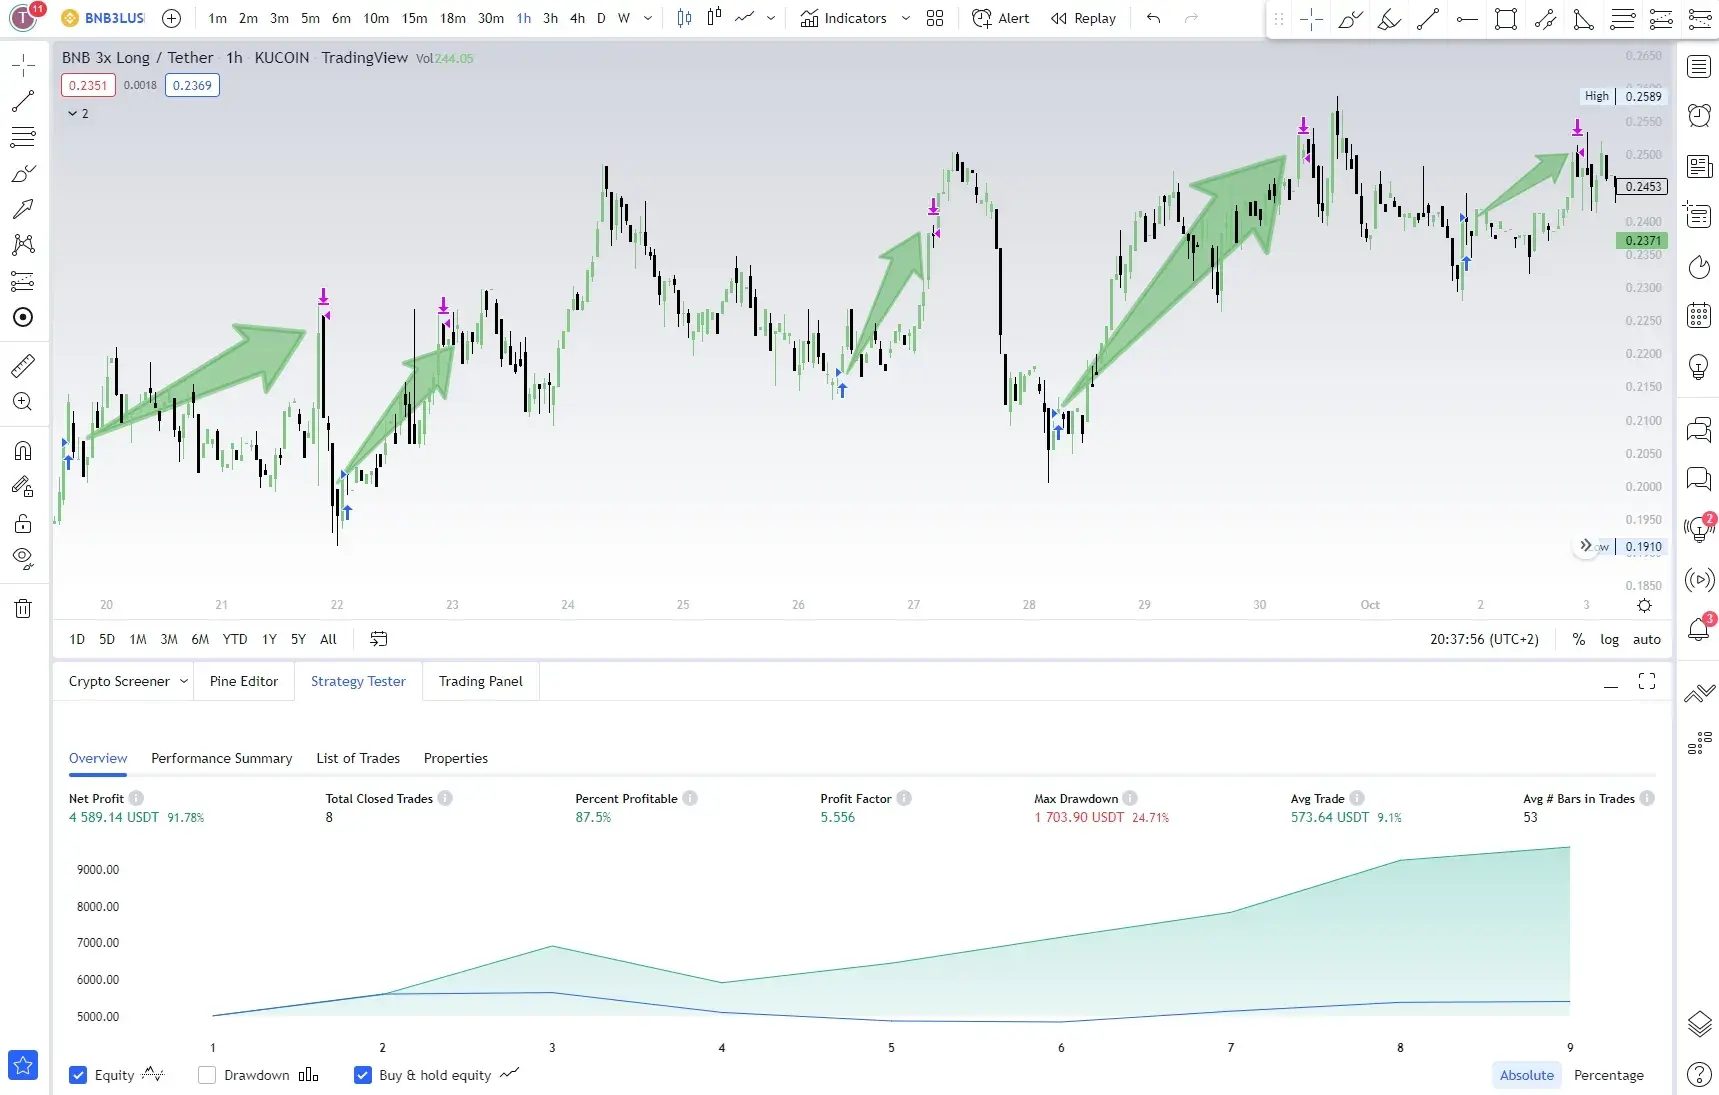Viewport: 1719px width, 1095px height.
Task: Enable the Drawdown checkbox
Action: 207,1075
